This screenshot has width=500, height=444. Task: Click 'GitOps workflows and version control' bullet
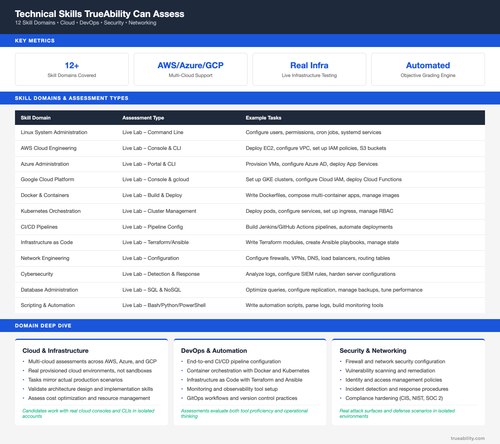point(242,398)
